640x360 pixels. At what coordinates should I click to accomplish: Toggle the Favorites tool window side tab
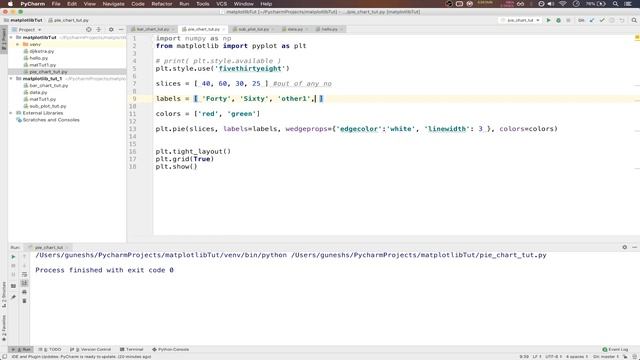pyautogui.click(x=4, y=328)
